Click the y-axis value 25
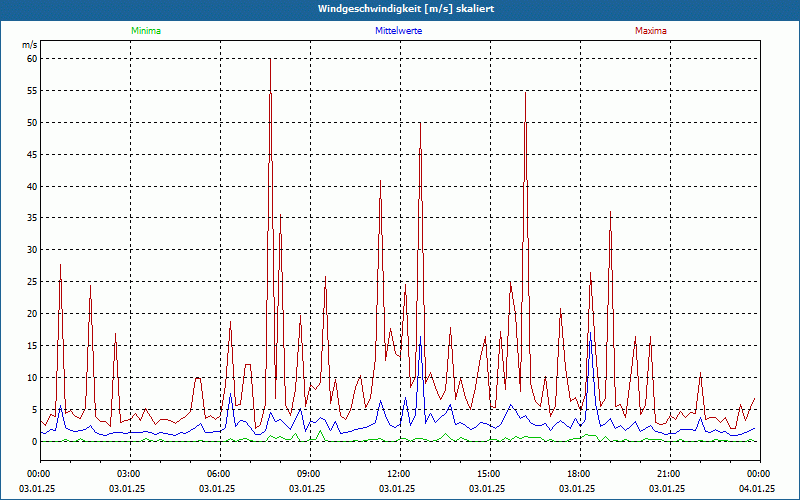This screenshot has height=500, width=800. [x=32, y=282]
